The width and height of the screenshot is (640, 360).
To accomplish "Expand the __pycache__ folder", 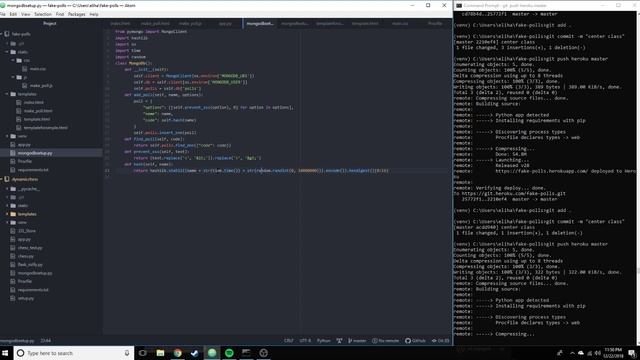I will tap(7, 189).
